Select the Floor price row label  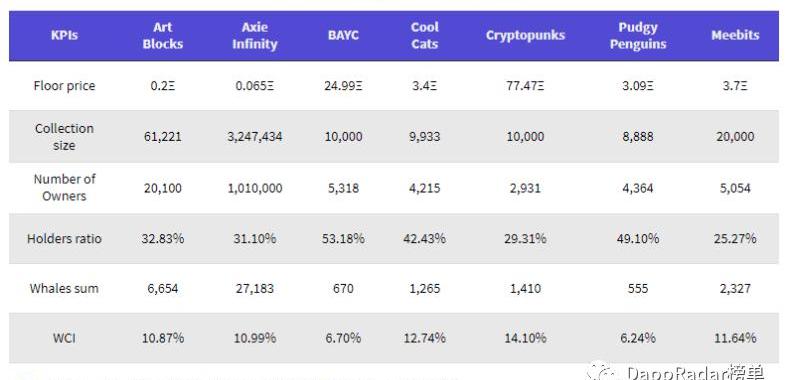(x=64, y=86)
